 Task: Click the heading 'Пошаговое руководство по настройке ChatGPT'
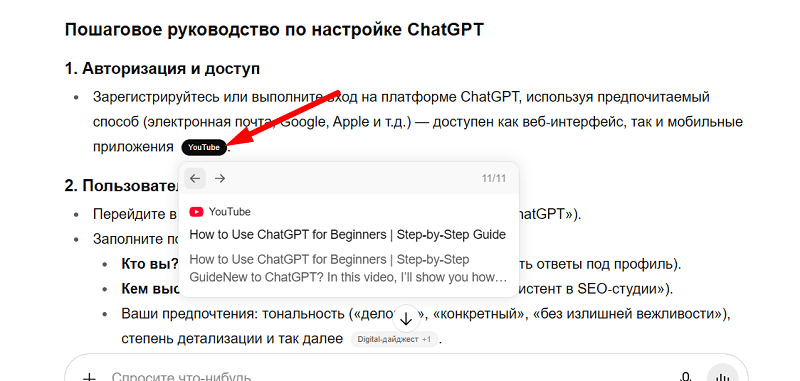[274, 30]
